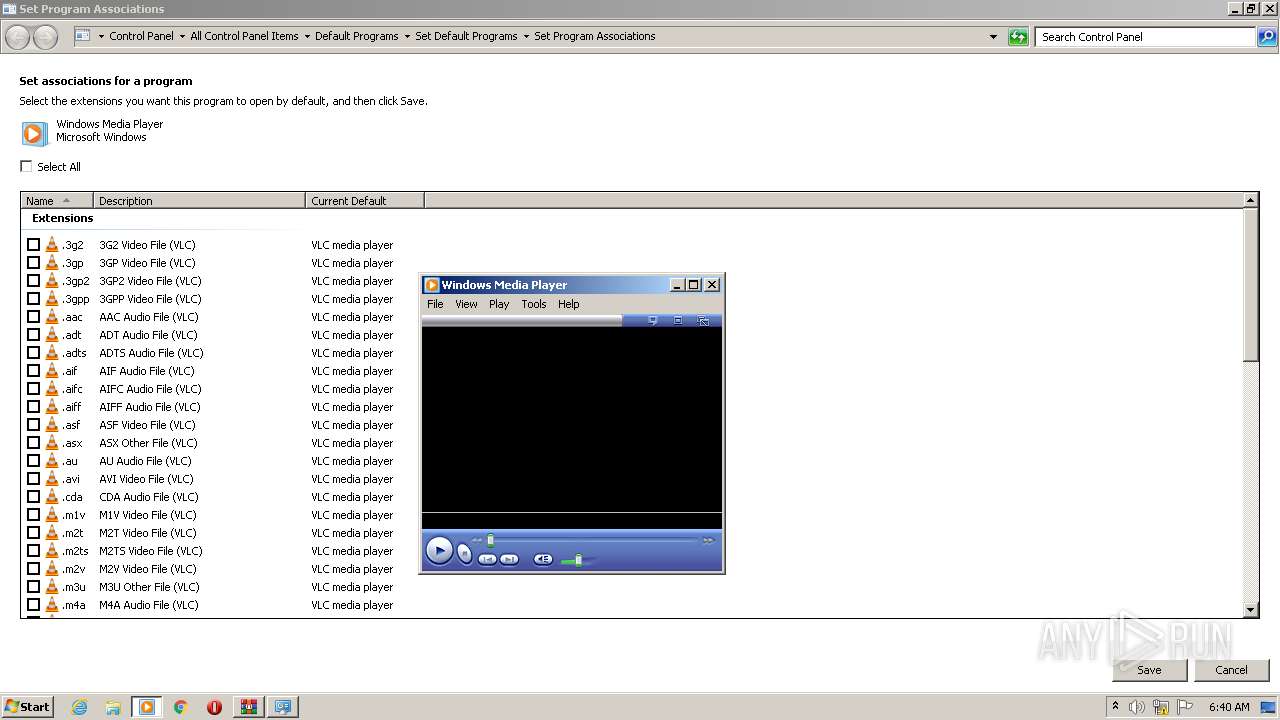The image size is (1280, 720).
Task: Click the leftmost icon in the player's view strip
Action: click(x=653, y=321)
